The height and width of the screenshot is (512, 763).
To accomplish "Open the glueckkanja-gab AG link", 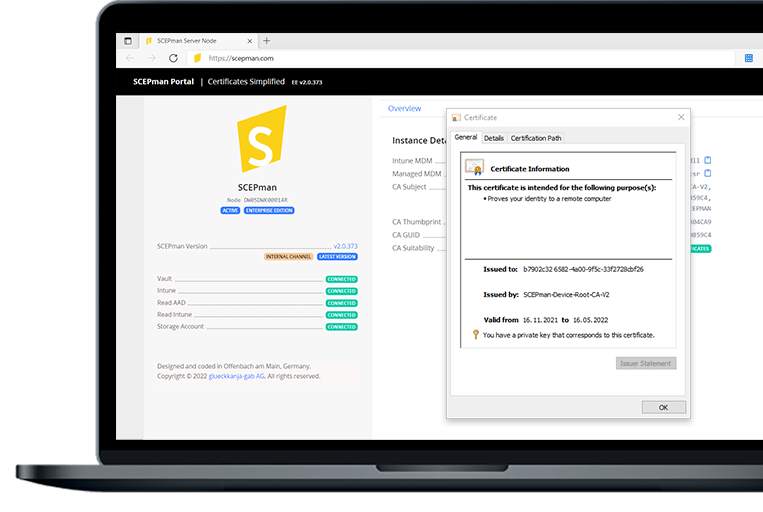I will click(236, 376).
